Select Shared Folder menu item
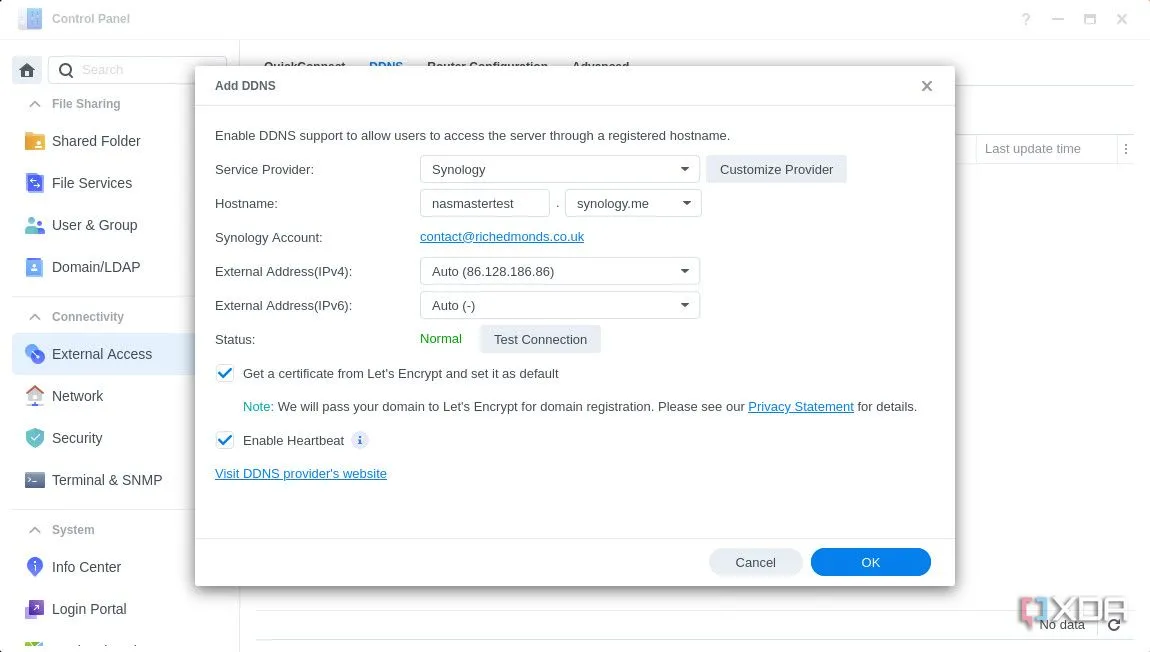 point(103,141)
